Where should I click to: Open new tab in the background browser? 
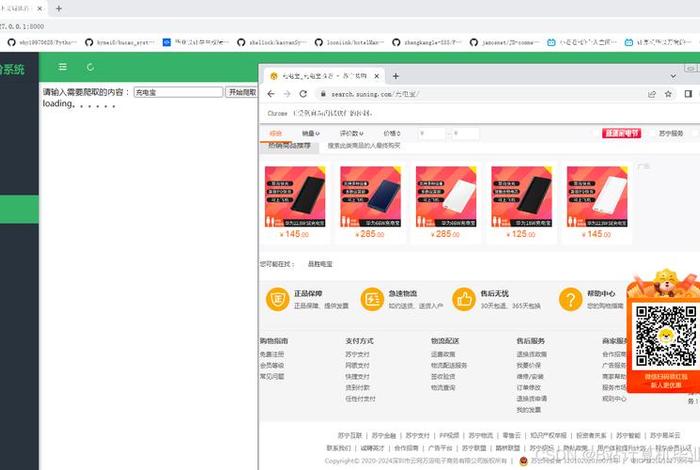coord(58,8)
